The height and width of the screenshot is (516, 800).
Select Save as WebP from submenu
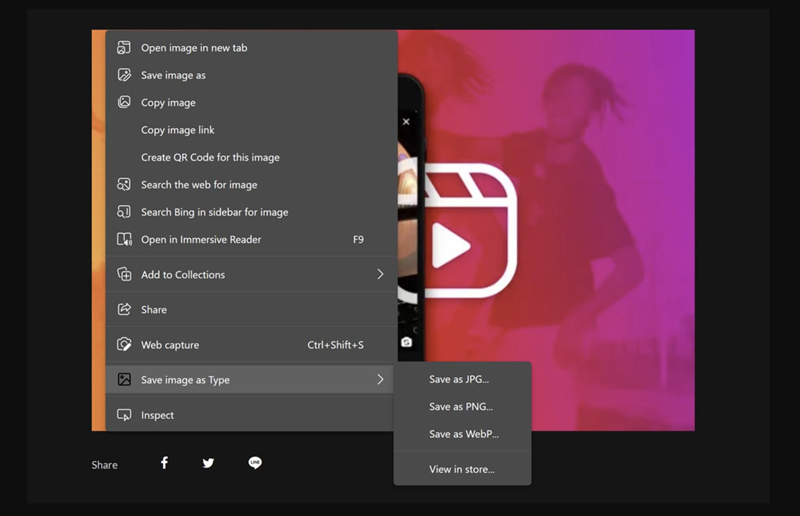click(x=463, y=434)
